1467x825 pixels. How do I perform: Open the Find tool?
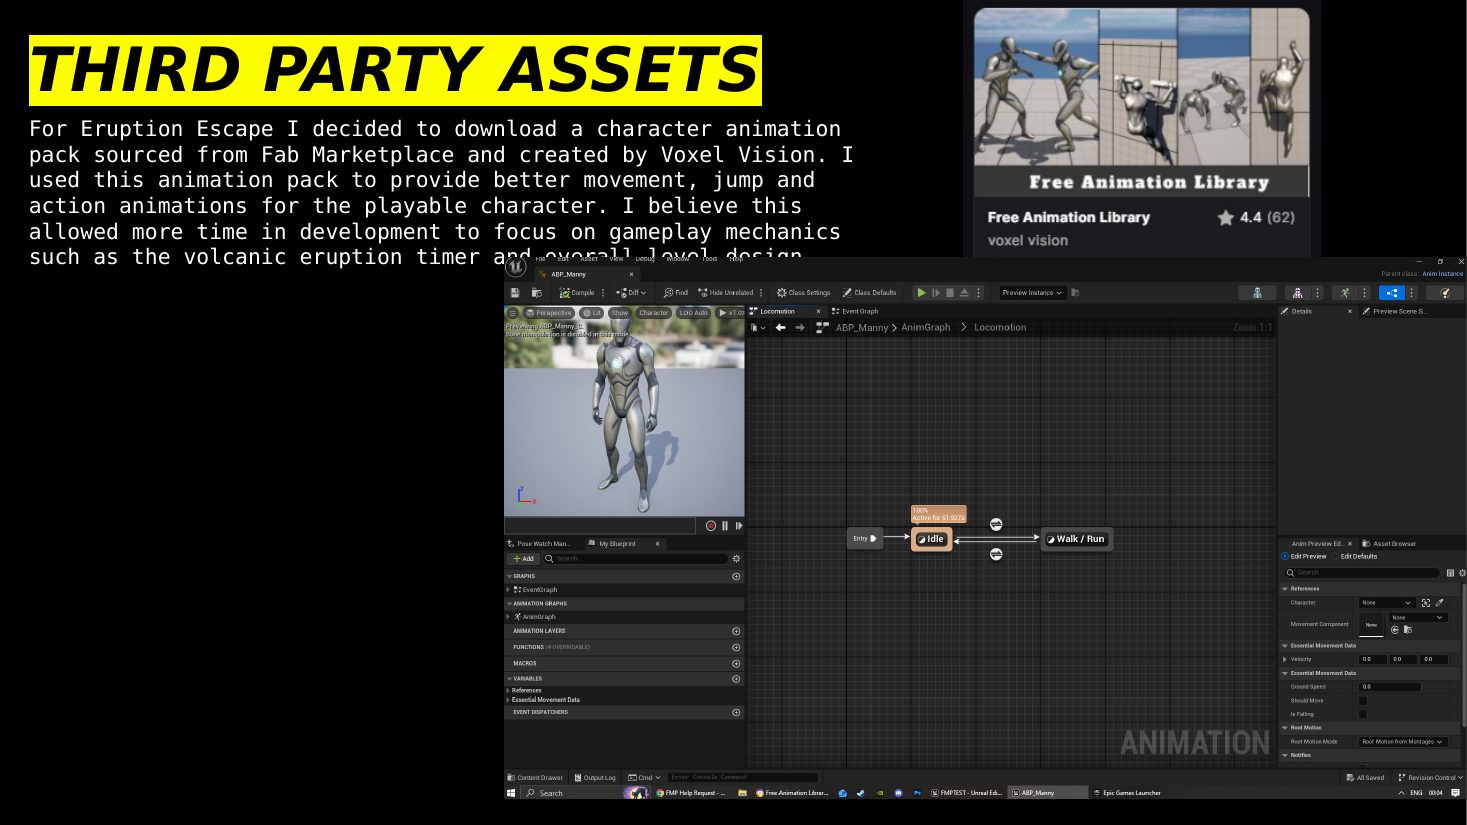coord(676,293)
